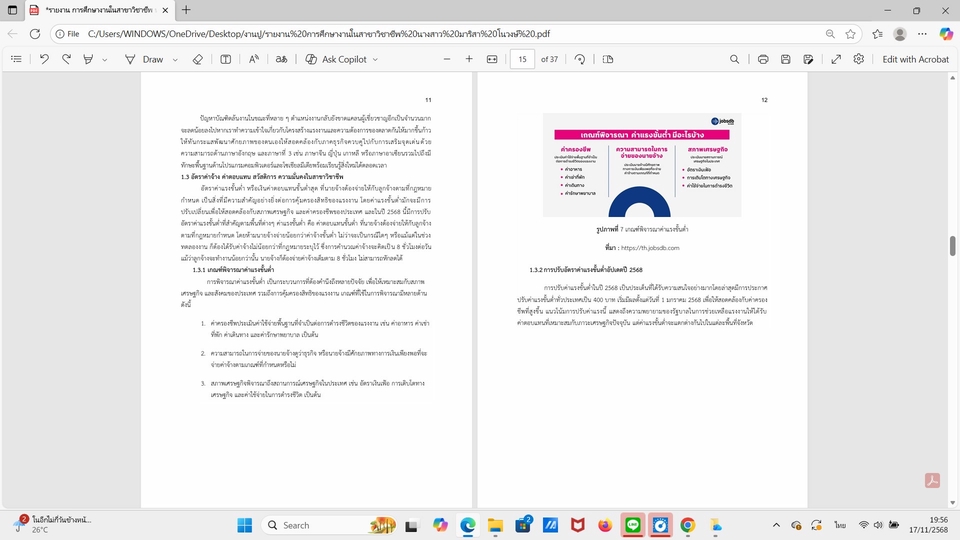Screen dimensions: 960x540
Task: Open a new browser tab
Action: pos(186,10)
